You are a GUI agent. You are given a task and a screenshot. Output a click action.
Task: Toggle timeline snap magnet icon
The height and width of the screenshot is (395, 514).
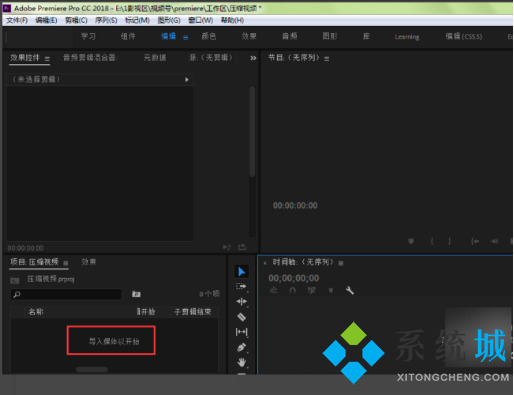coord(292,291)
